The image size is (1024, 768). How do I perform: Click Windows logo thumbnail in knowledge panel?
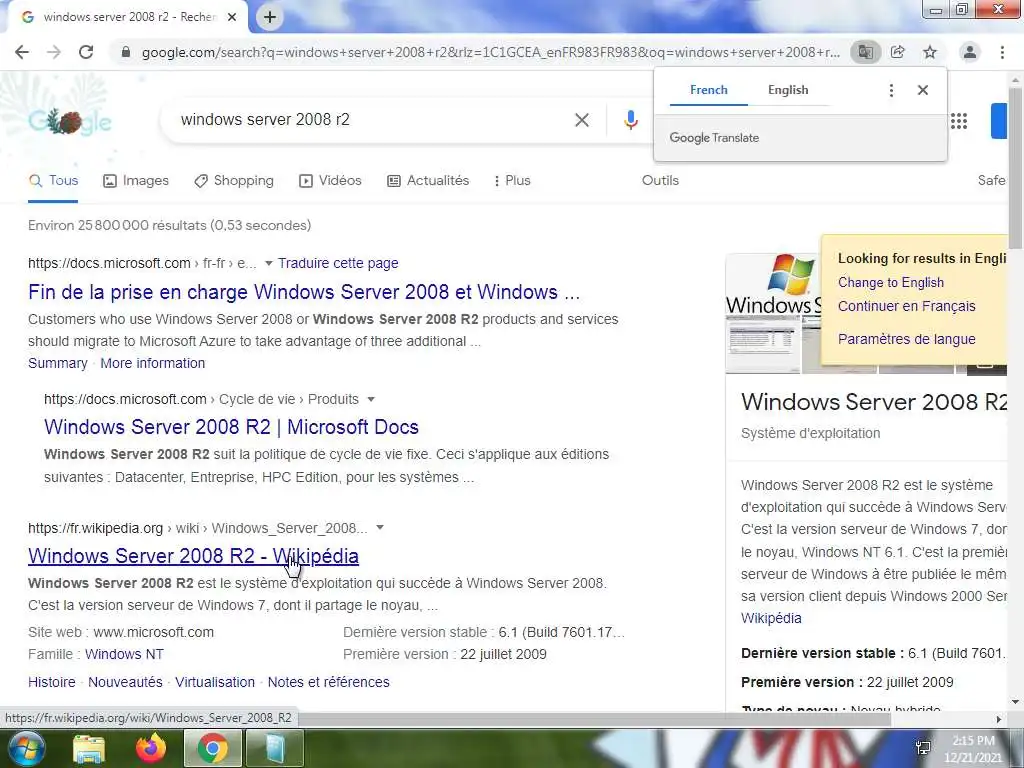pos(773,284)
